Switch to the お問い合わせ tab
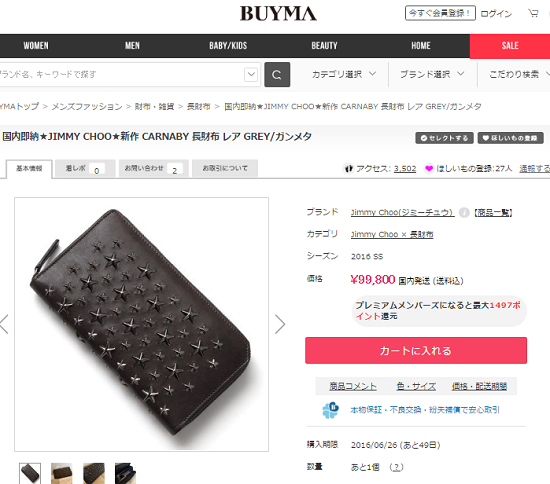550x484 pixels. click(x=154, y=169)
